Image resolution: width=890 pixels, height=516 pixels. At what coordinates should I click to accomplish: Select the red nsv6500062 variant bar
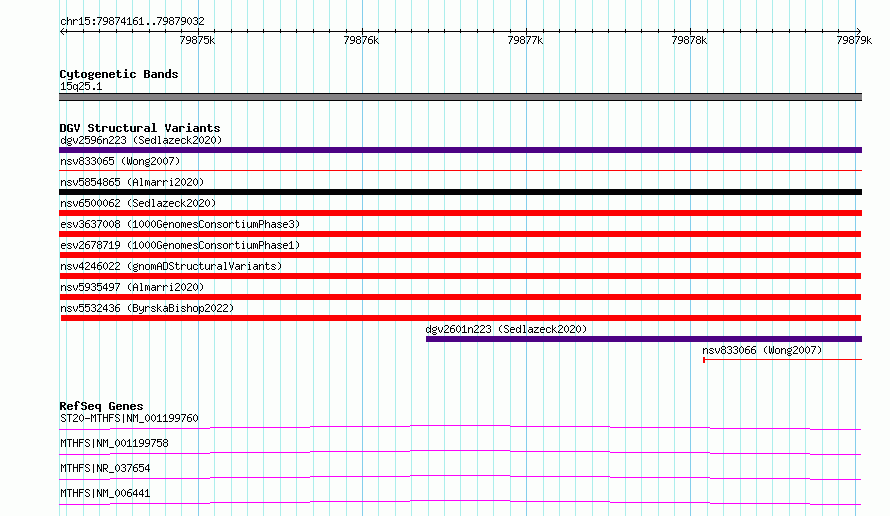point(460,213)
